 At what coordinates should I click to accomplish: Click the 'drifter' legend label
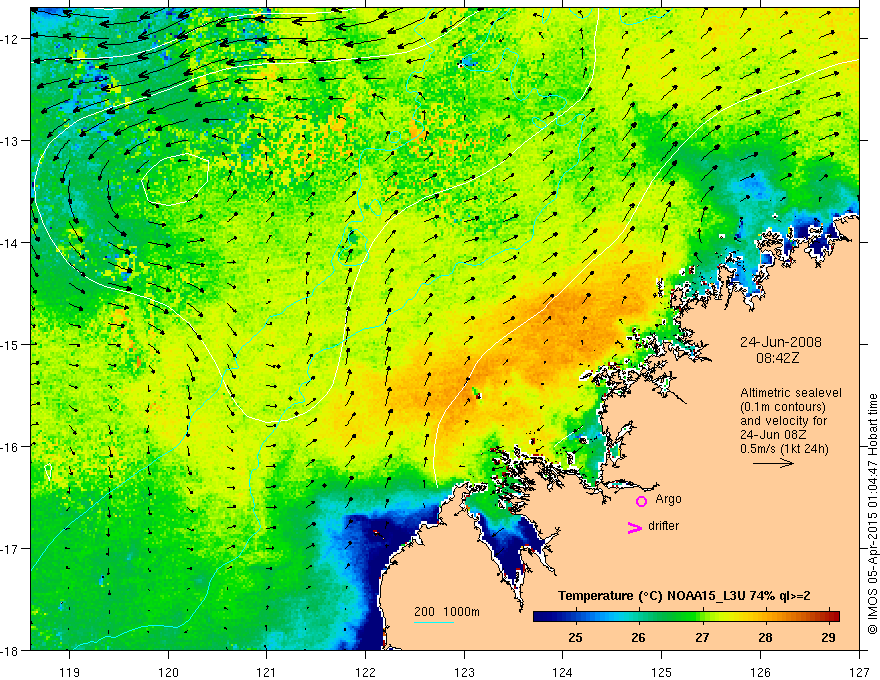[663, 526]
